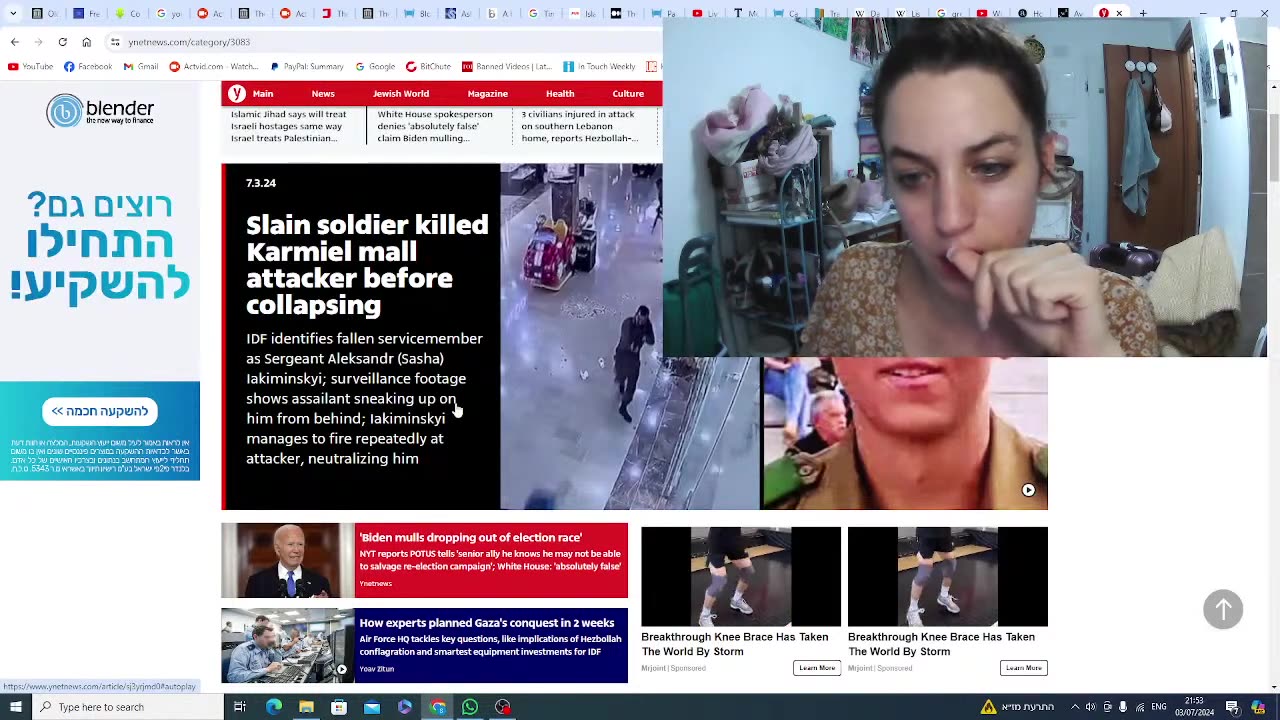Focus the Type here to search box
This screenshot has height=720, width=1280.
pos(127,707)
